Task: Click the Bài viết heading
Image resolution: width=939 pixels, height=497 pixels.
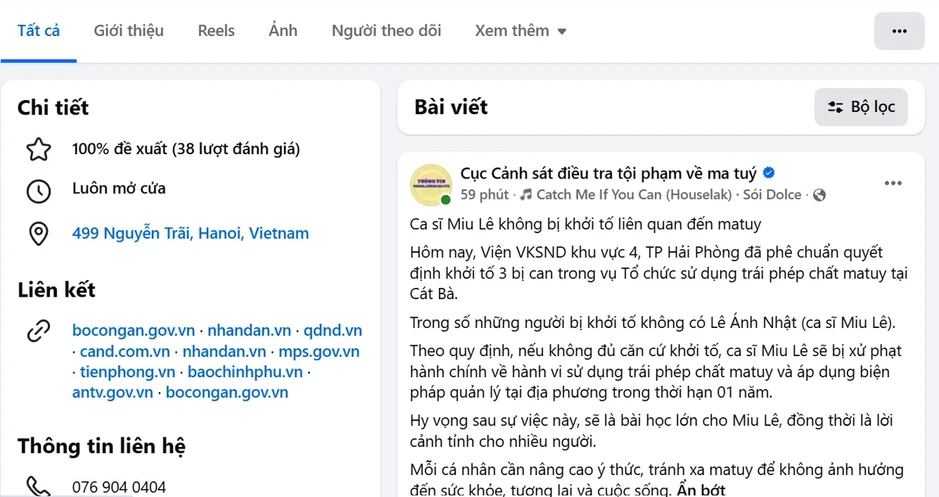Action: point(451,107)
